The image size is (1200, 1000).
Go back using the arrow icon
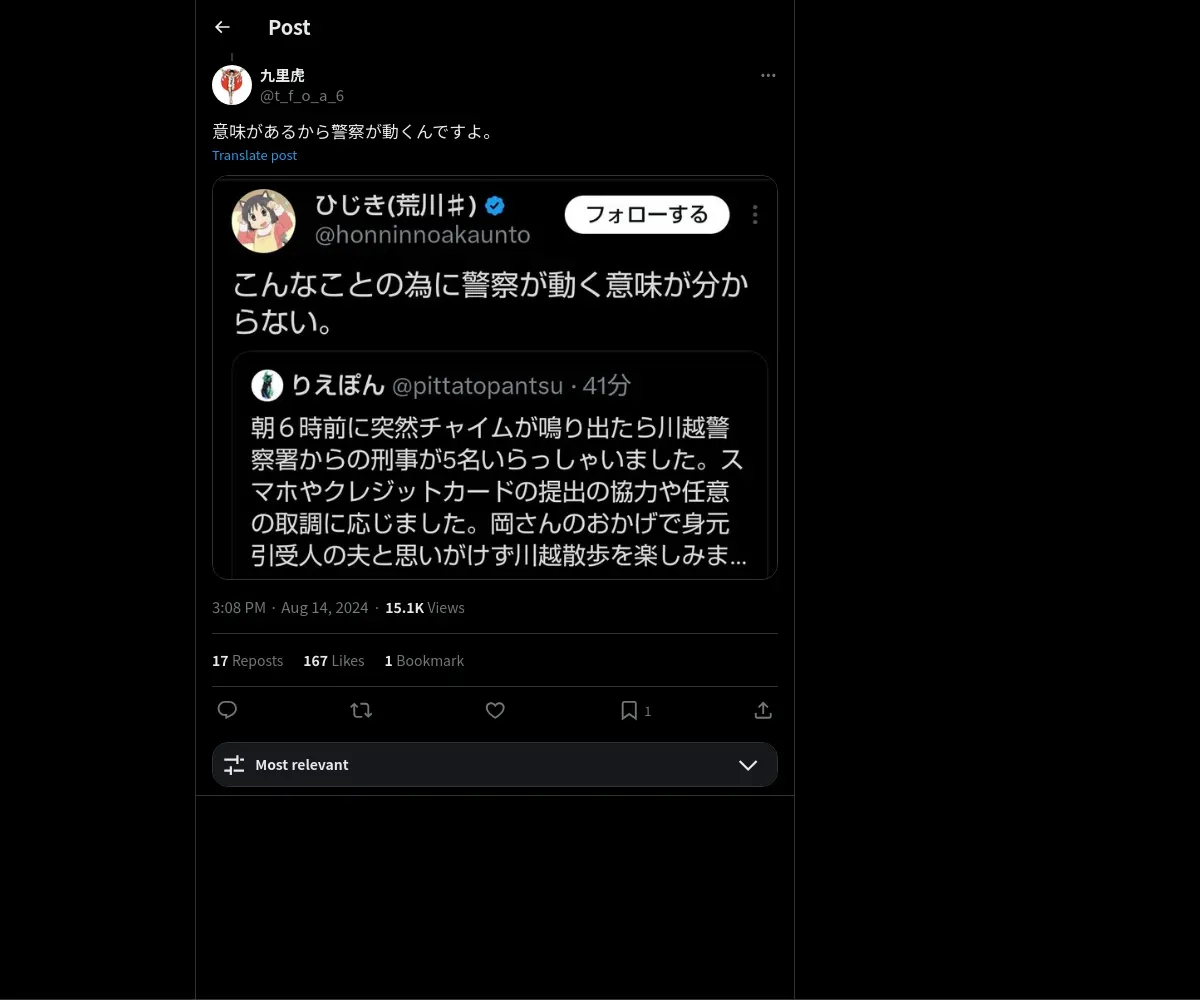click(x=222, y=28)
